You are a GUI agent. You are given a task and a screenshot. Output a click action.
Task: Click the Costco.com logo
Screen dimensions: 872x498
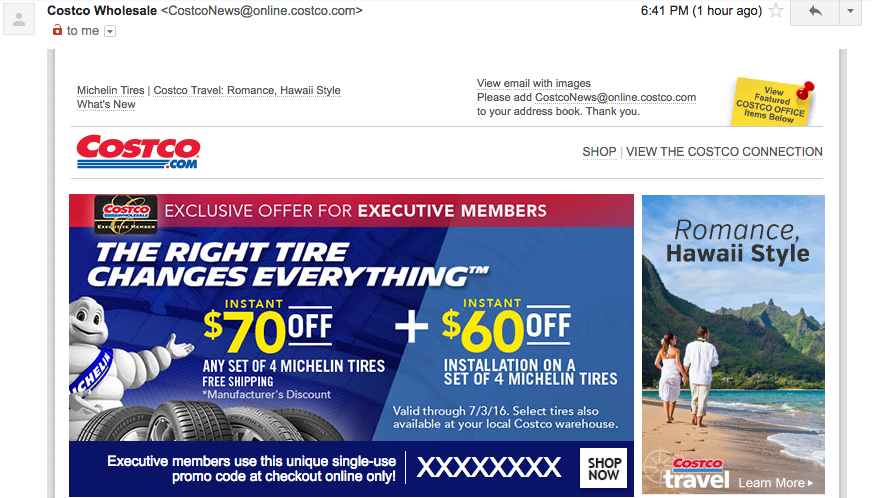tap(138, 151)
